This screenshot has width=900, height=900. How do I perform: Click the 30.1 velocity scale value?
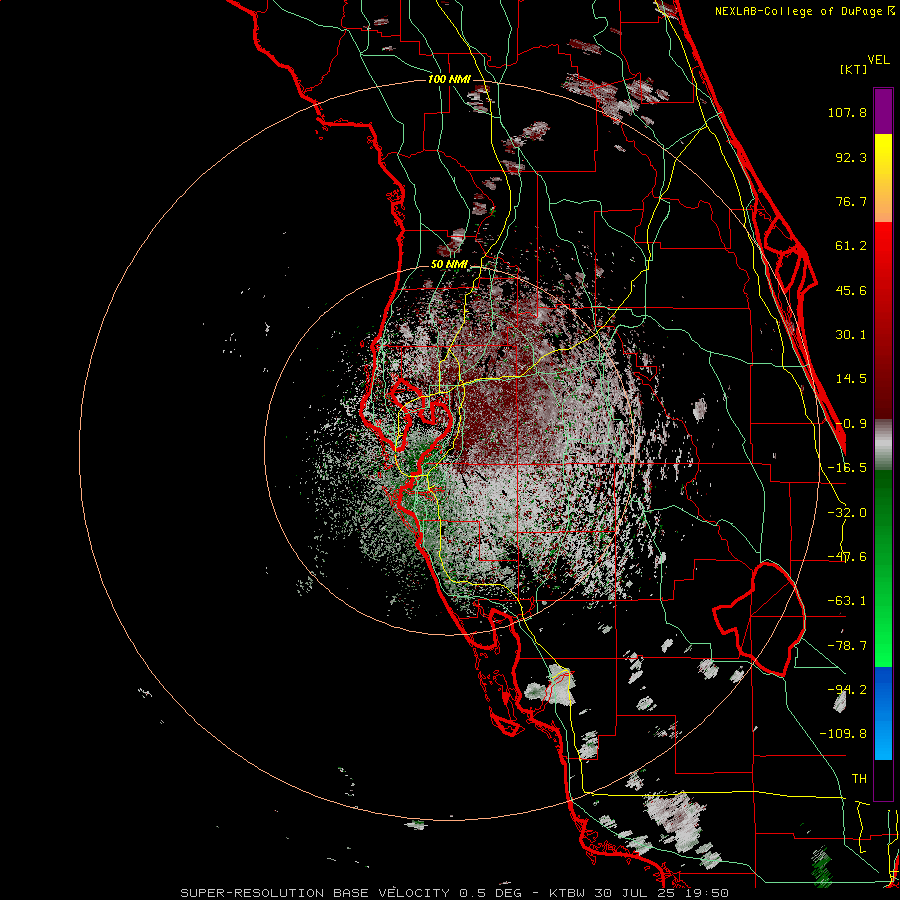pyautogui.click(x=851, y=335)
